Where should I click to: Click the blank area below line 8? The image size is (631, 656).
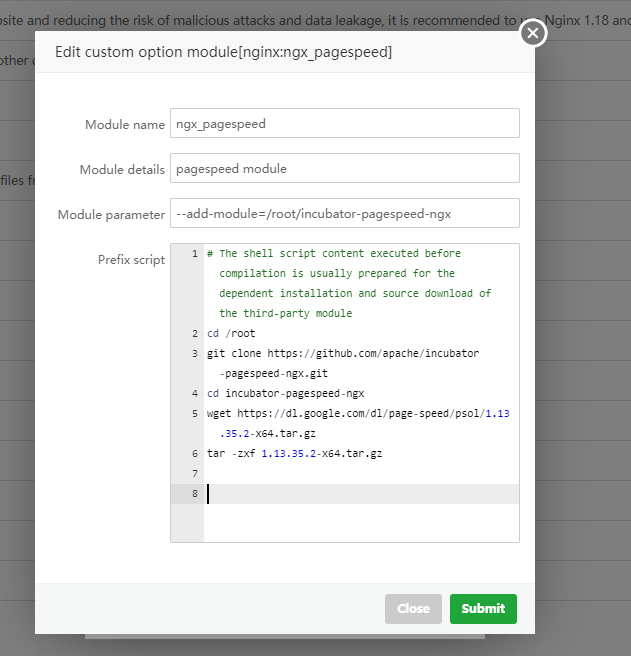[360, 522]
